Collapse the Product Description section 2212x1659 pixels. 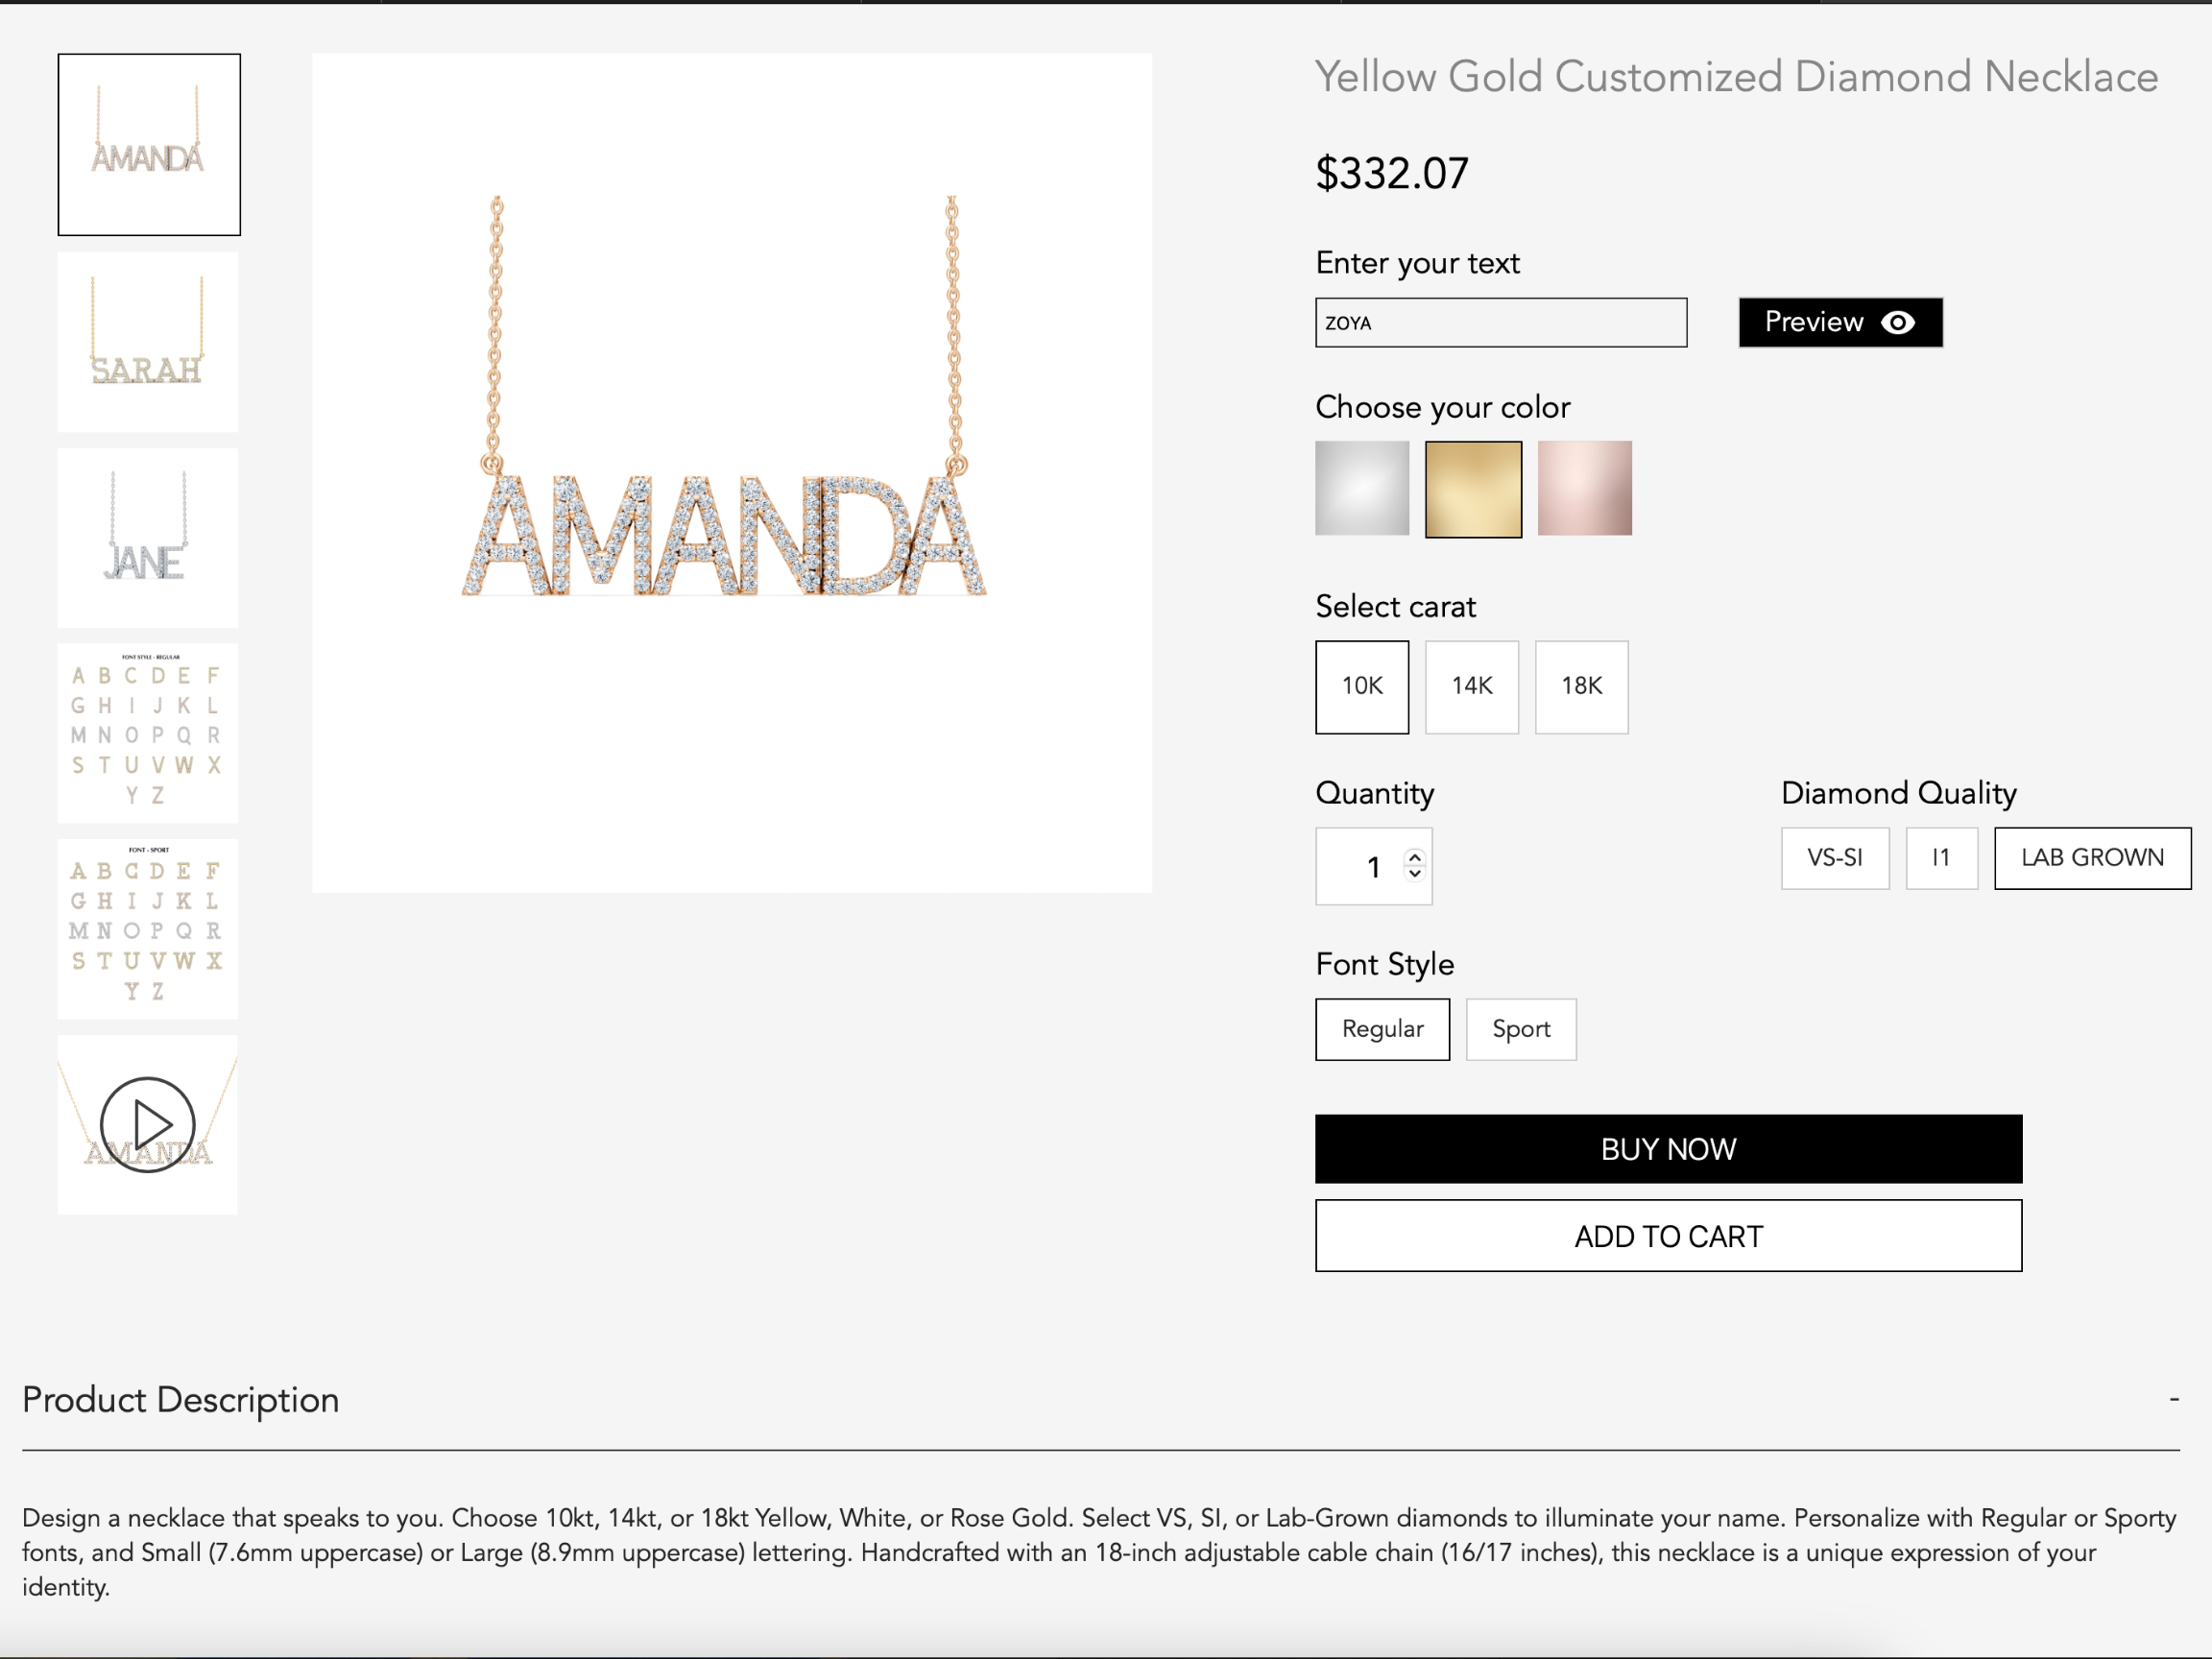coord(2174,1400)
